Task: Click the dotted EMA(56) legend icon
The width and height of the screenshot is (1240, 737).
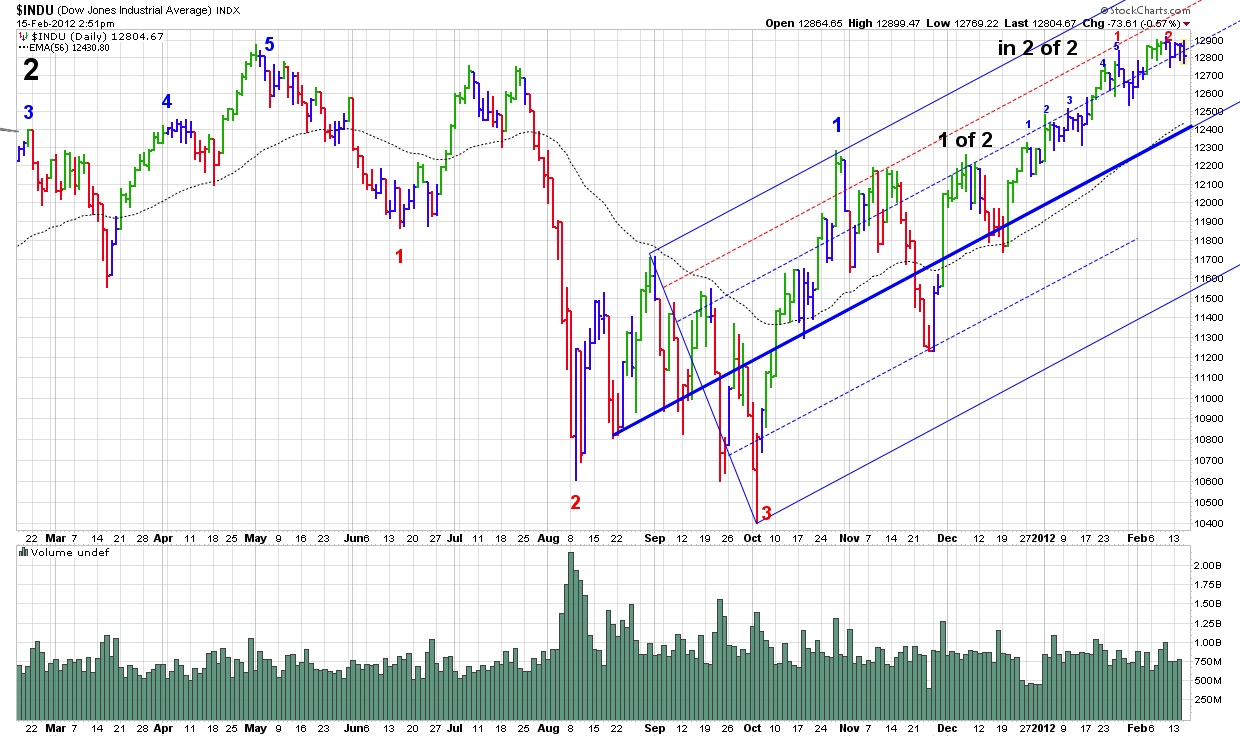Action: 23,47
